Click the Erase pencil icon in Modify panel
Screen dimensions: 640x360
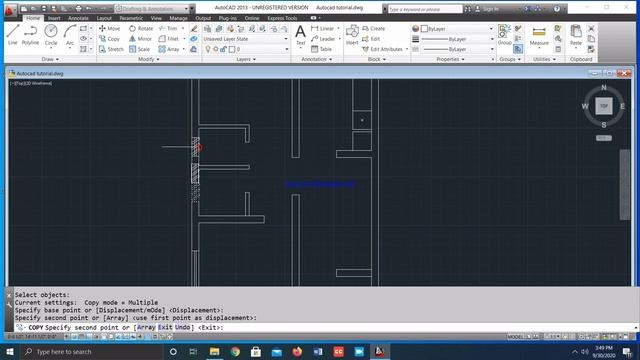[x=194, y=29]
